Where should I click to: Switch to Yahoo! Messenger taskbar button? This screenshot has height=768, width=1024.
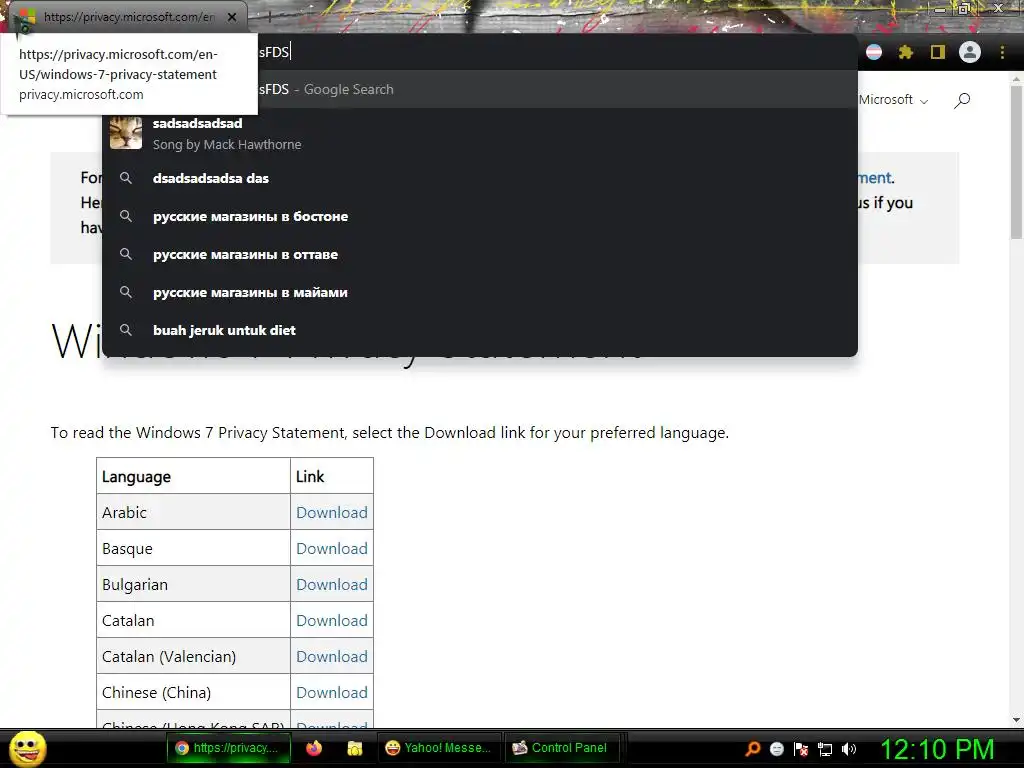438,748
